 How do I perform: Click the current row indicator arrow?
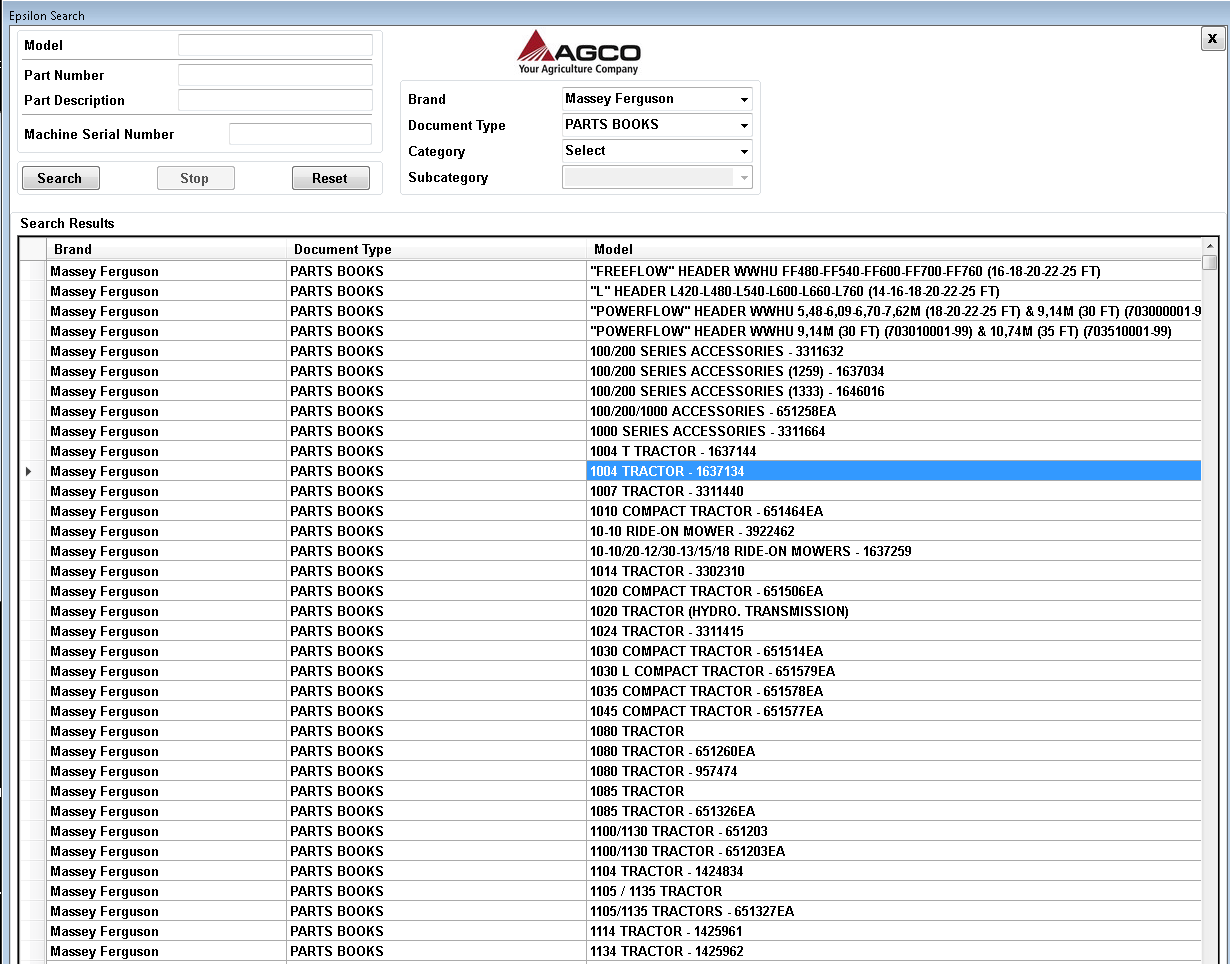tap(29, 471)
